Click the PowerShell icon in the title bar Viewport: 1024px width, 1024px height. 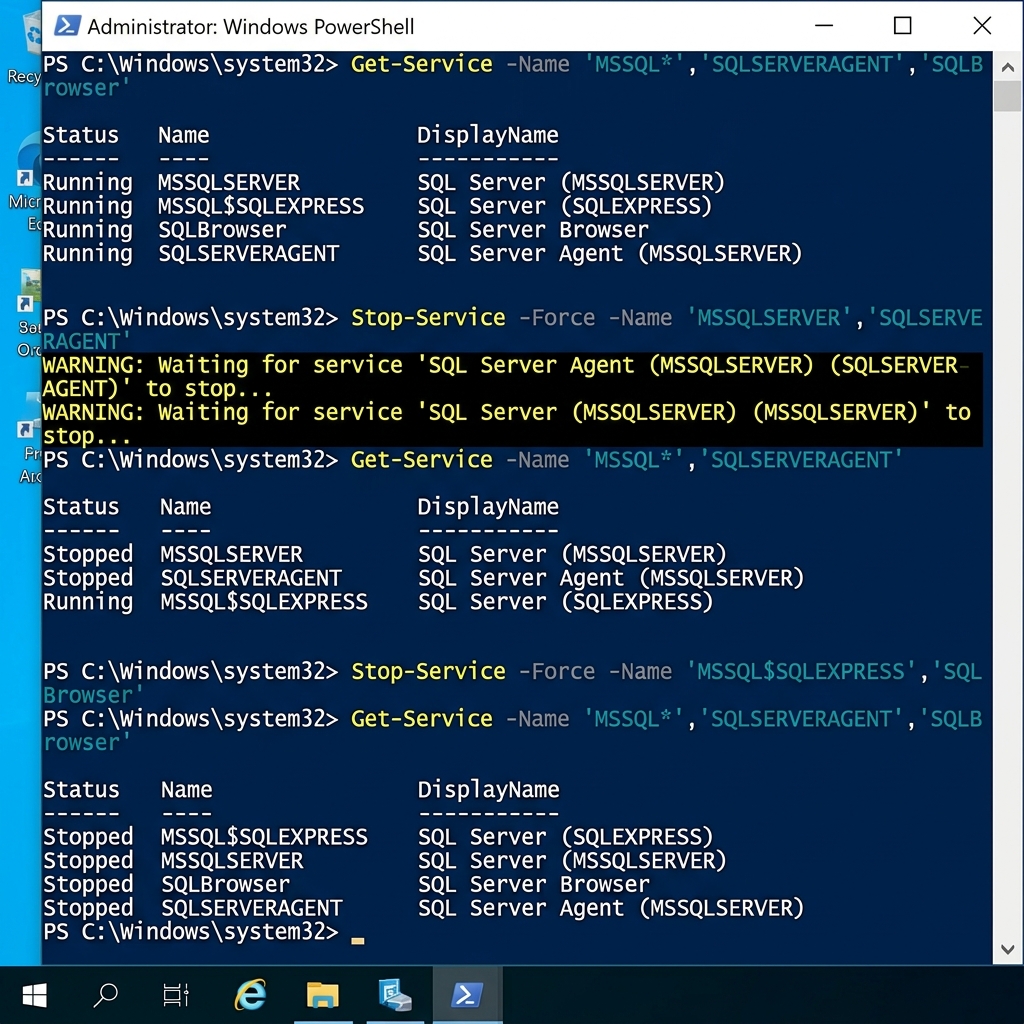(x=67, y=25)
